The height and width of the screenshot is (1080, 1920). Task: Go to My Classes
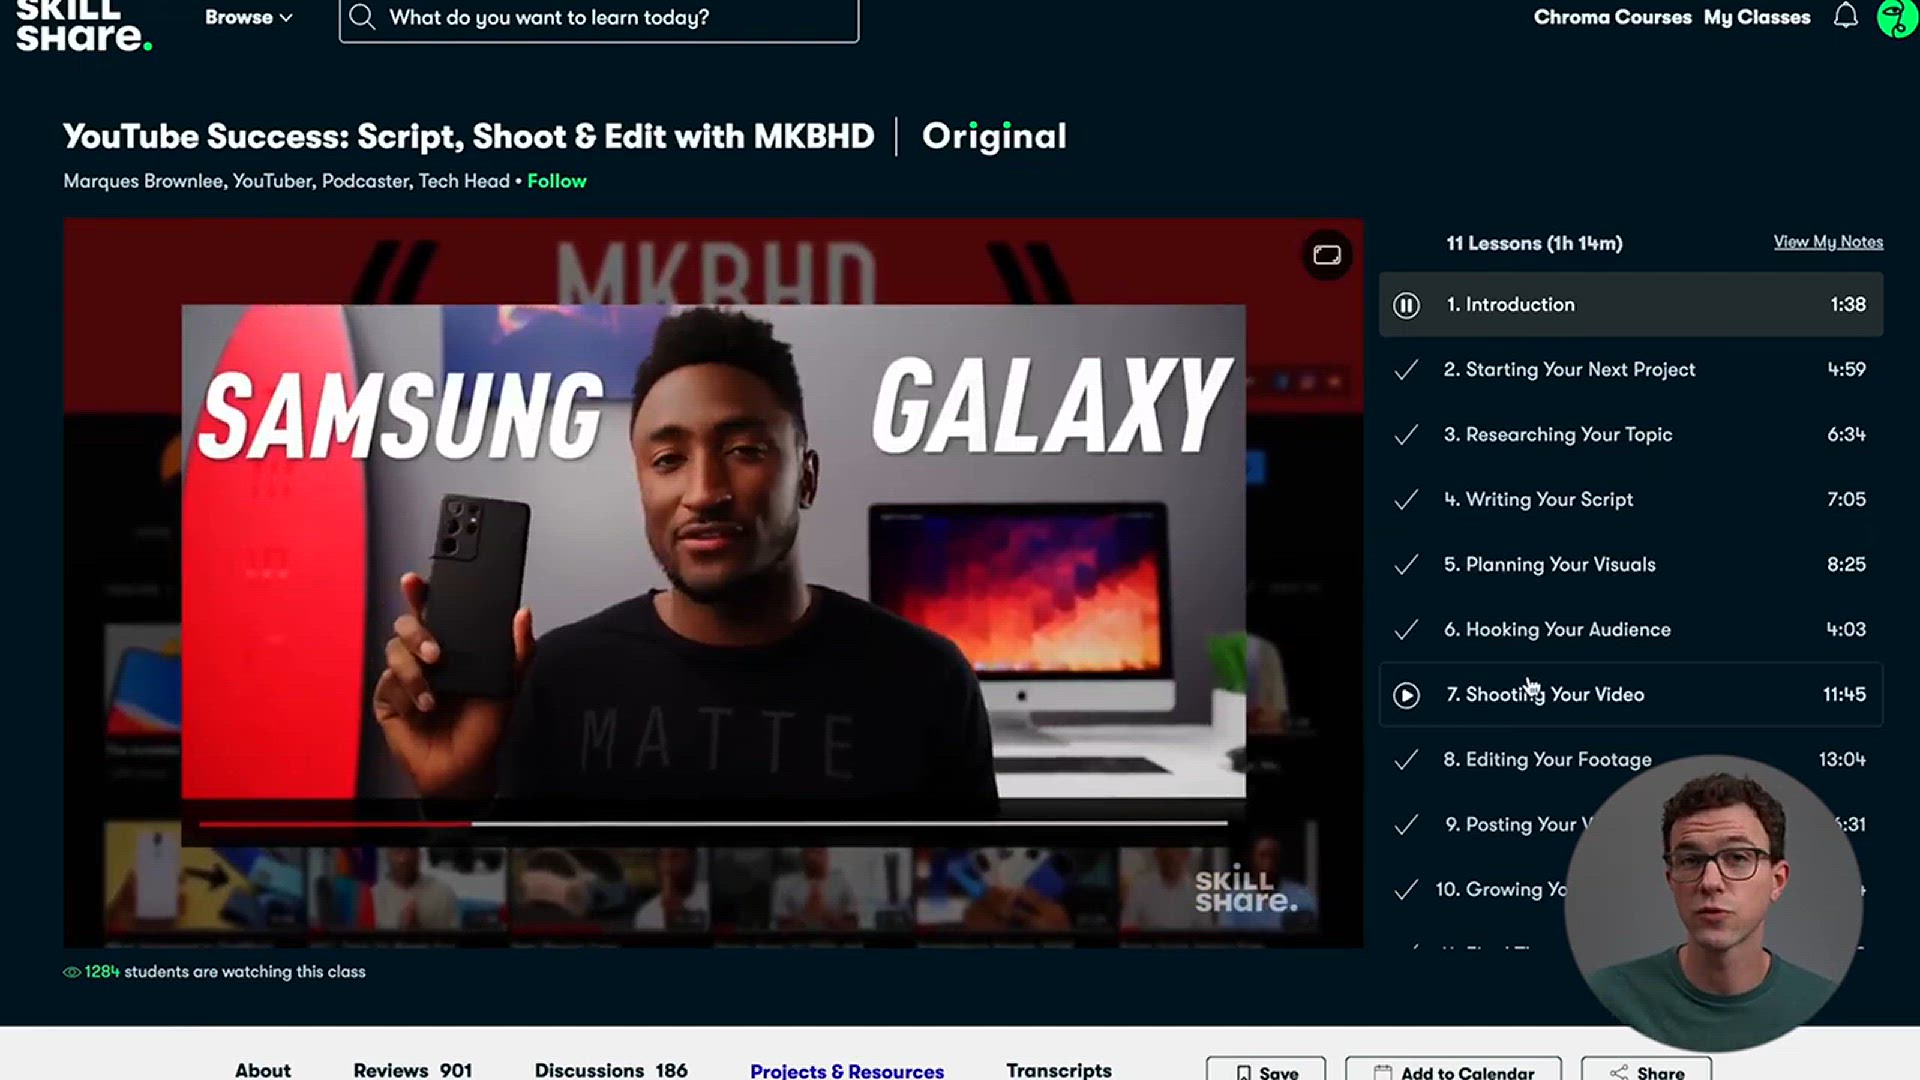(x=1757, y=17)
